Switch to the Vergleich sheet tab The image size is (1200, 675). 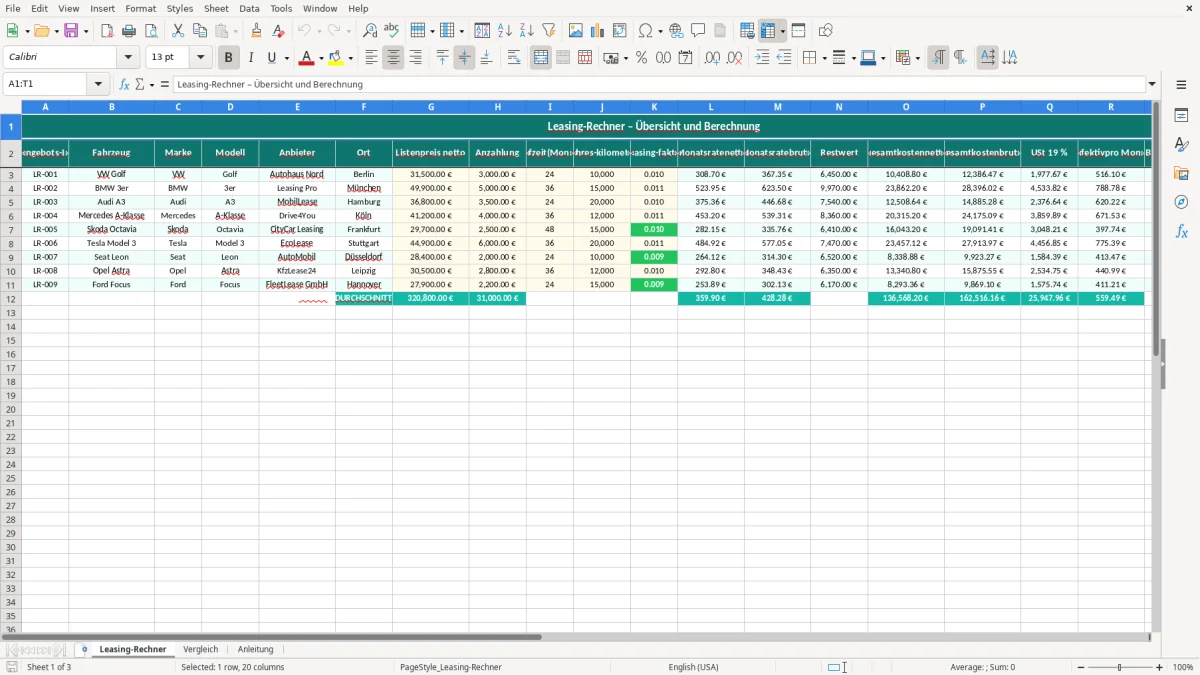coord(201,649)
